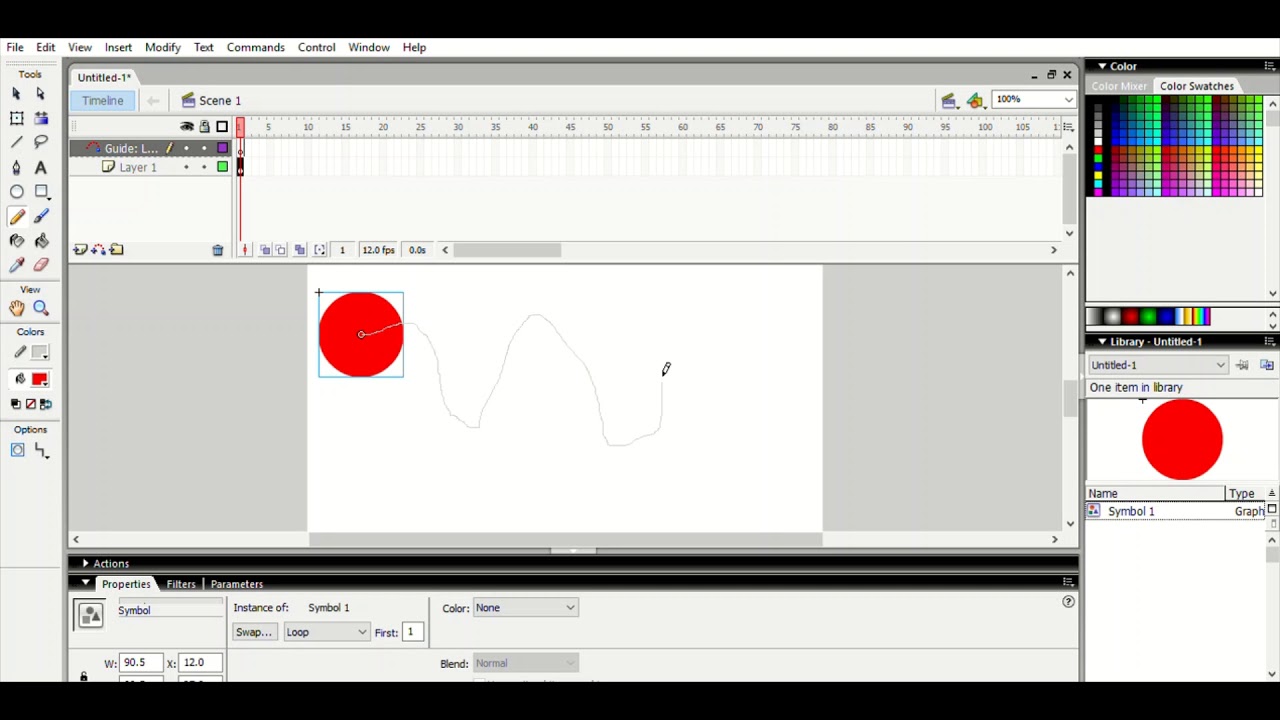Open the Modify menu
This screenshot has width=1280, height=720.
point(162,47)
